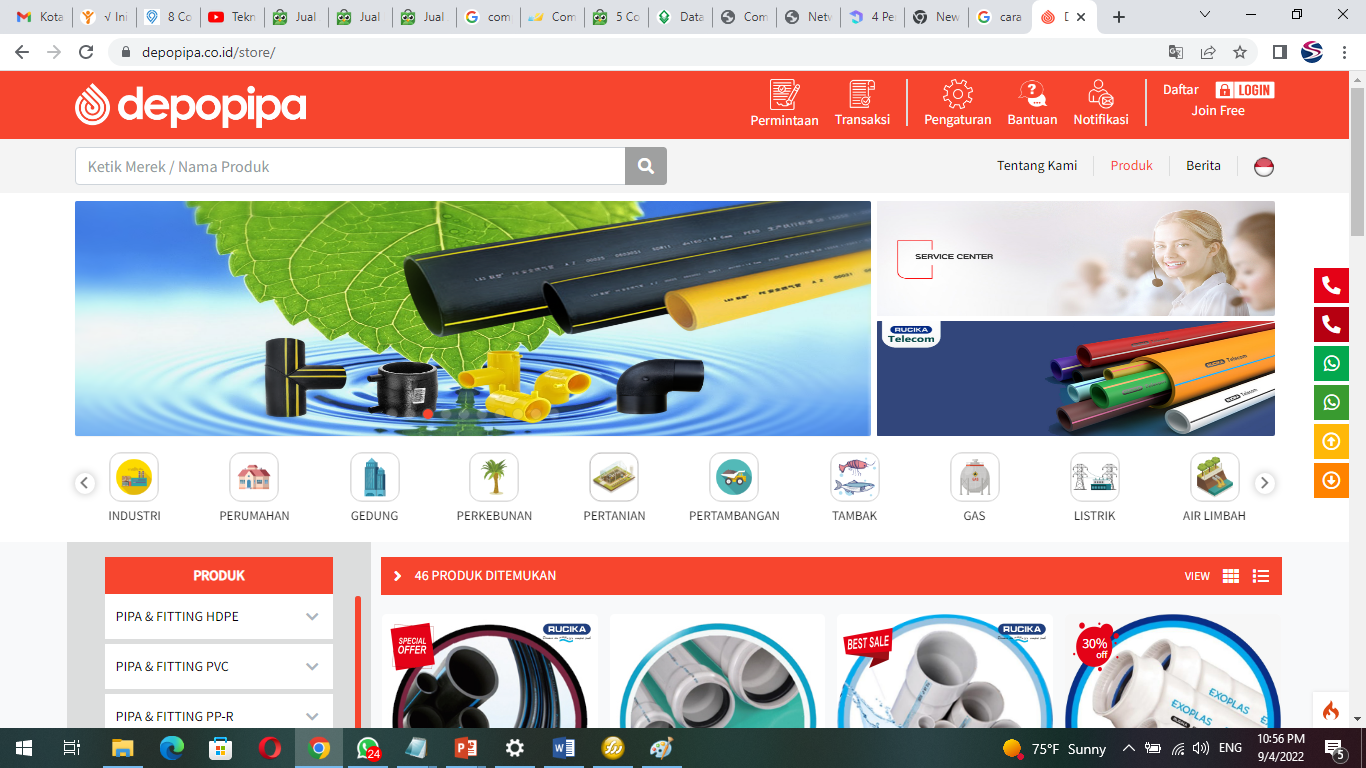Show previous categories with left arrow
The height and width of the screenshot is (768, 1366).
point(85,483)
